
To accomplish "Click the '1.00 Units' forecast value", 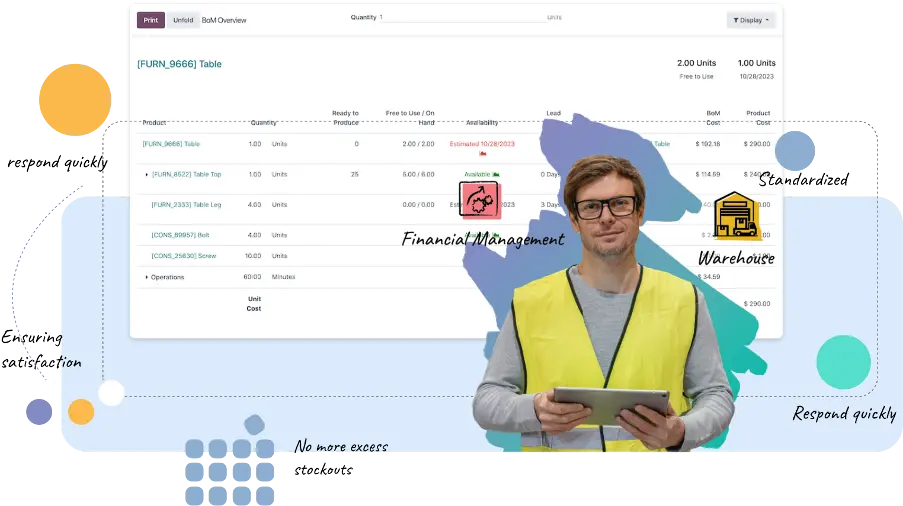I will [x=757, y=63].
